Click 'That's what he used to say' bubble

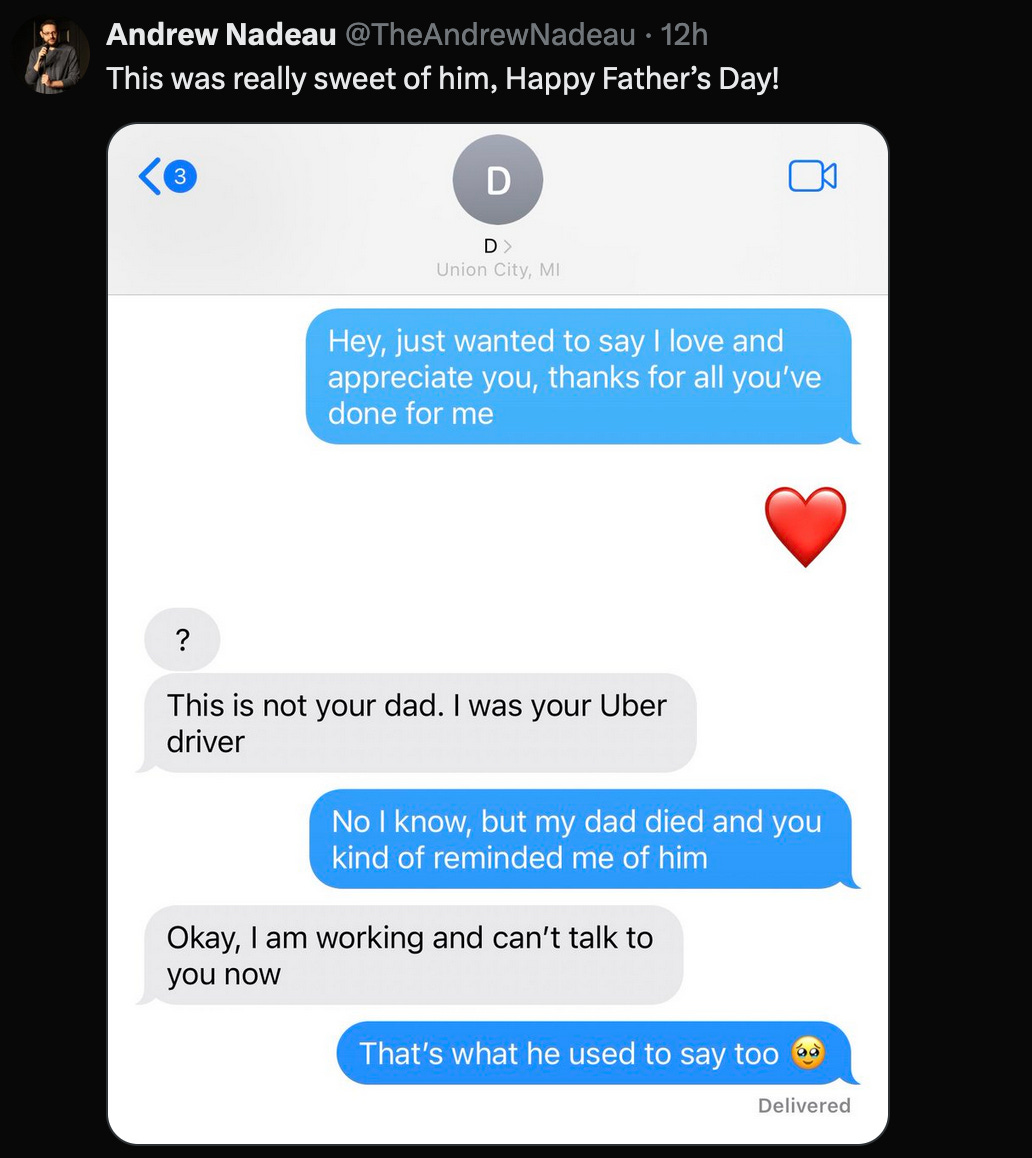pos(594,1053)
